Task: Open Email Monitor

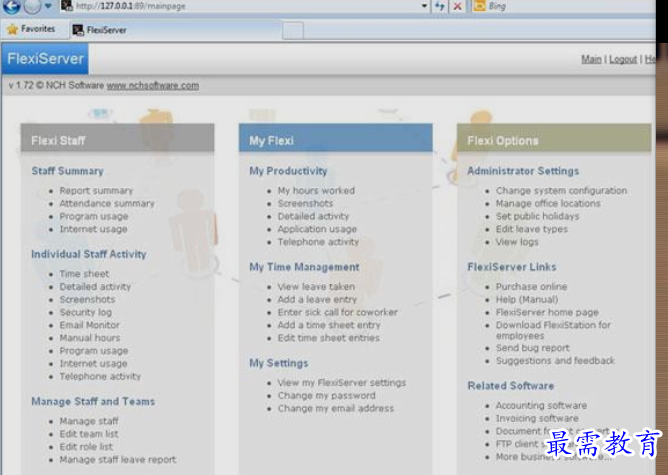Action: tap(89, 325)
